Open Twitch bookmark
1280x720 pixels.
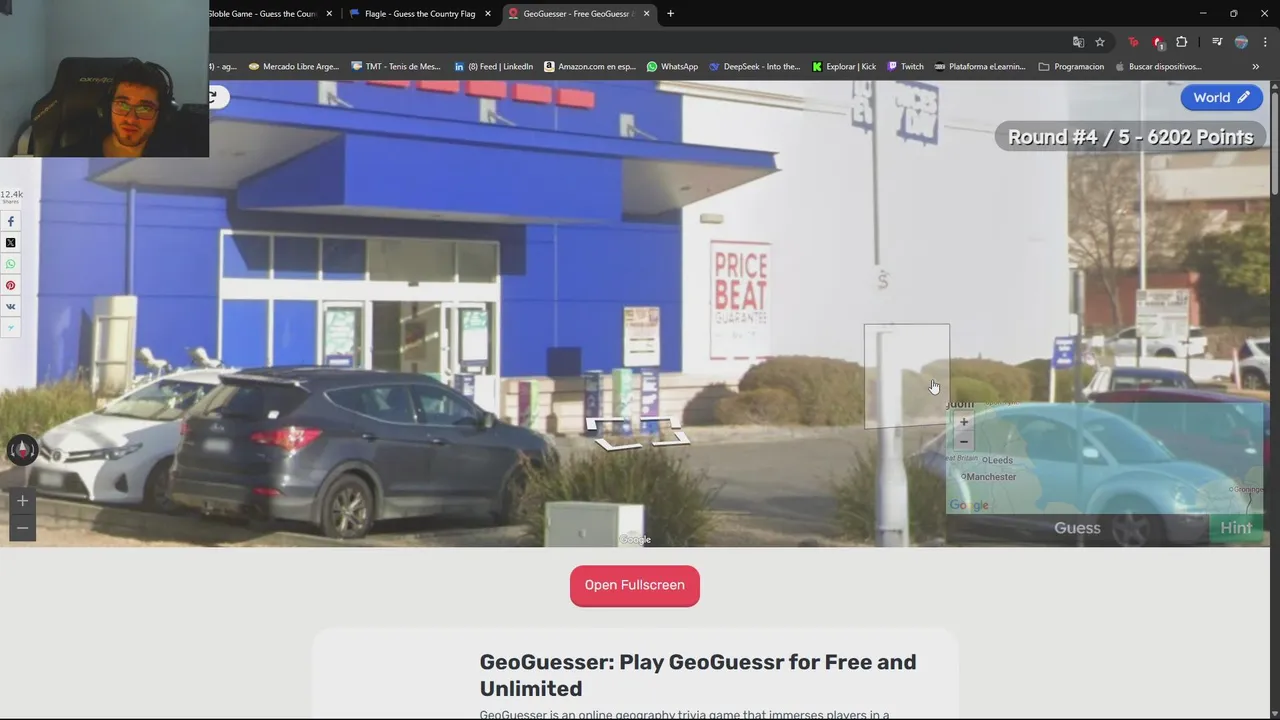(906, 67)
